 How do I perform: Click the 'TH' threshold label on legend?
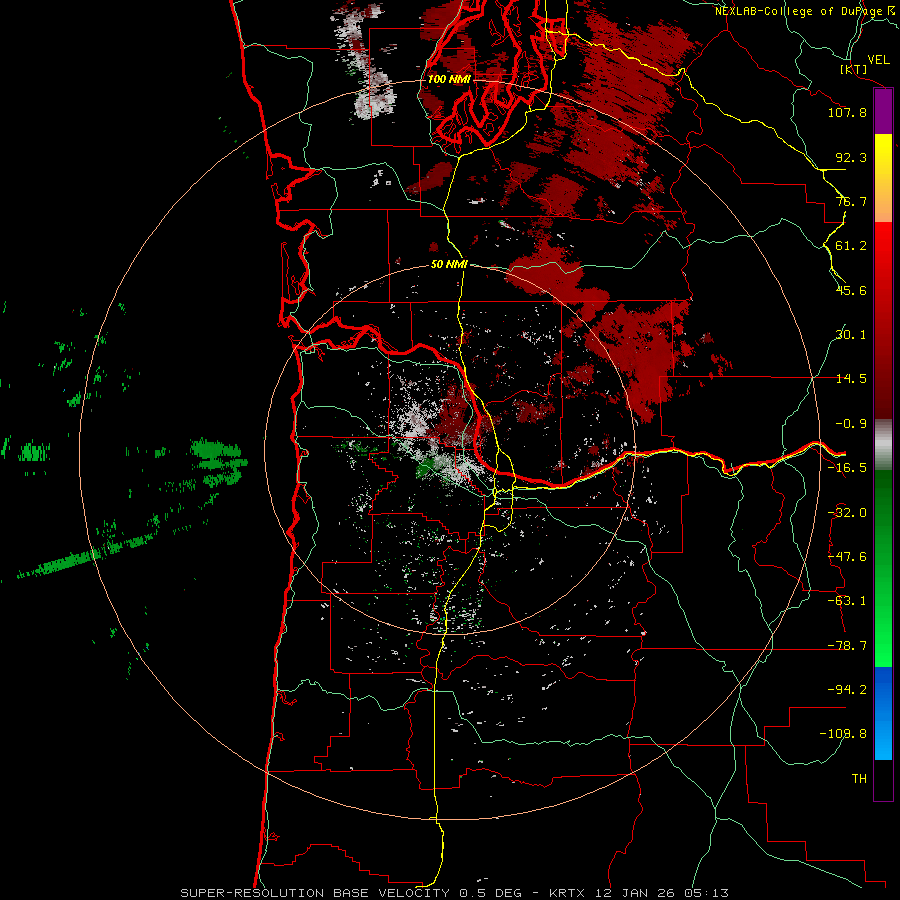(x=859, y=778)
